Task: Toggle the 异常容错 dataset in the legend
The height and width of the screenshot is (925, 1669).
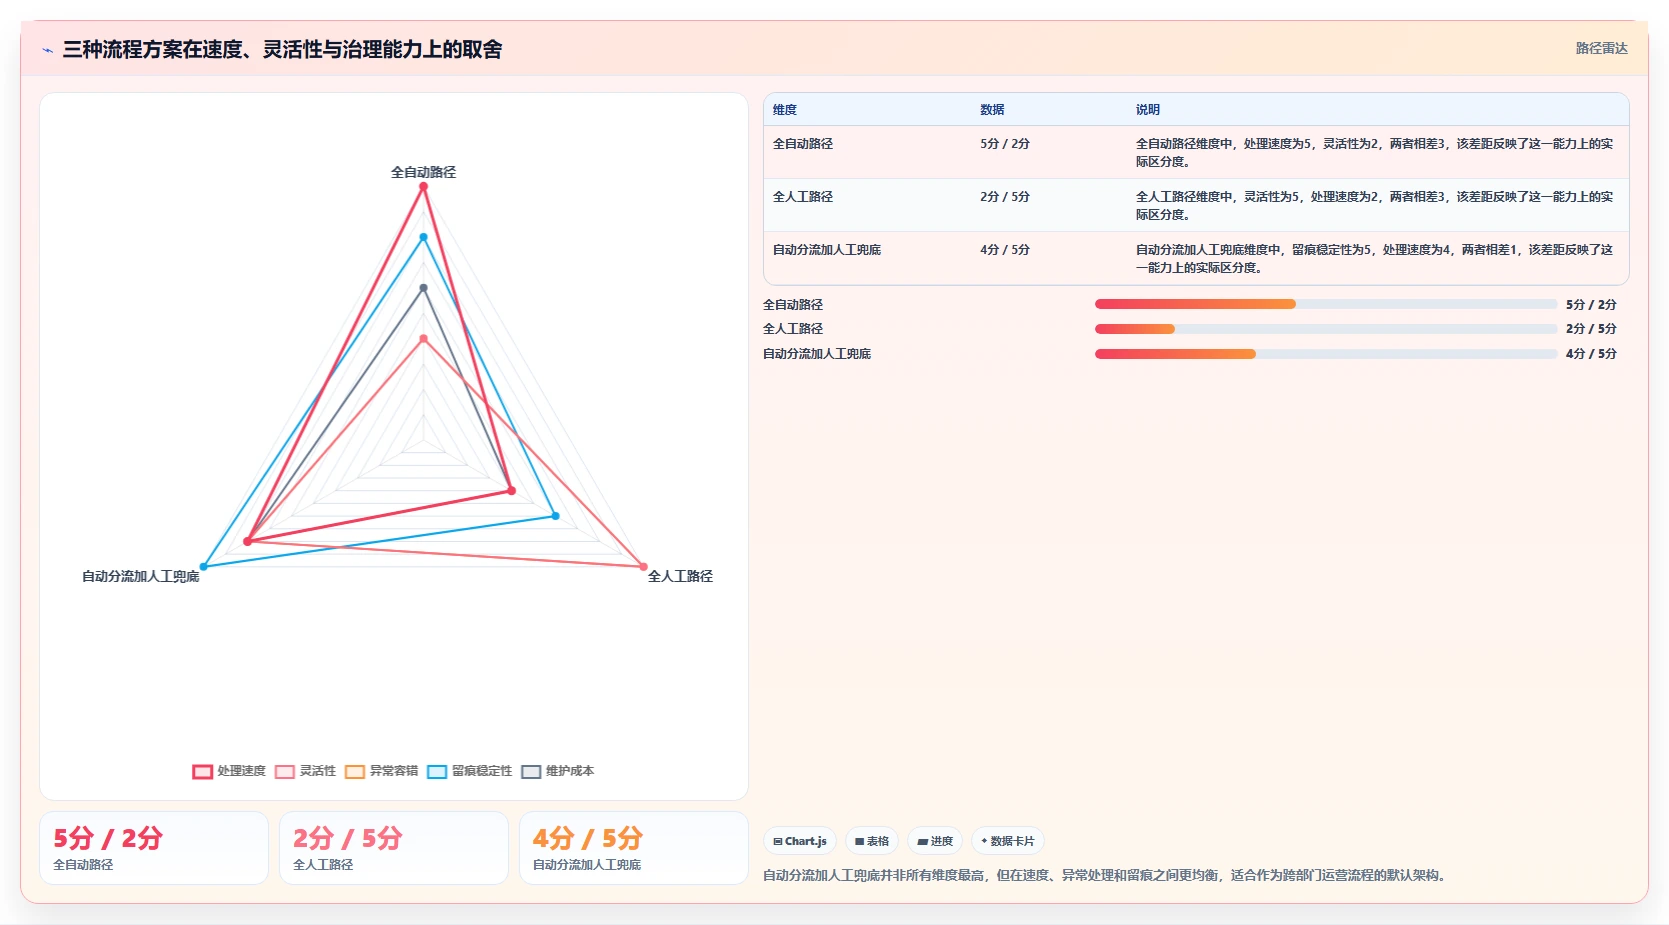Action: point(381,771)
